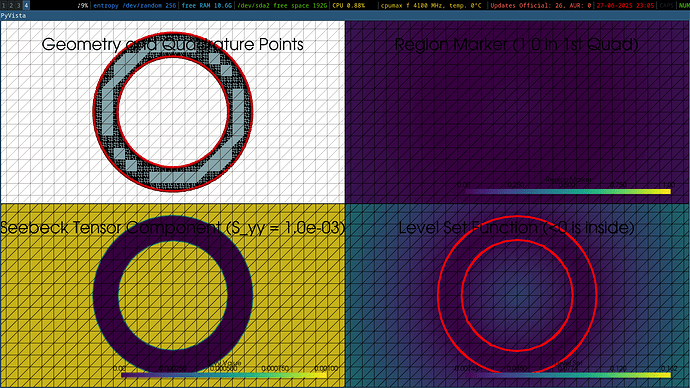690x388 pixels.
Task: Click the PyVista window title bar
Action: coord(345,15)
